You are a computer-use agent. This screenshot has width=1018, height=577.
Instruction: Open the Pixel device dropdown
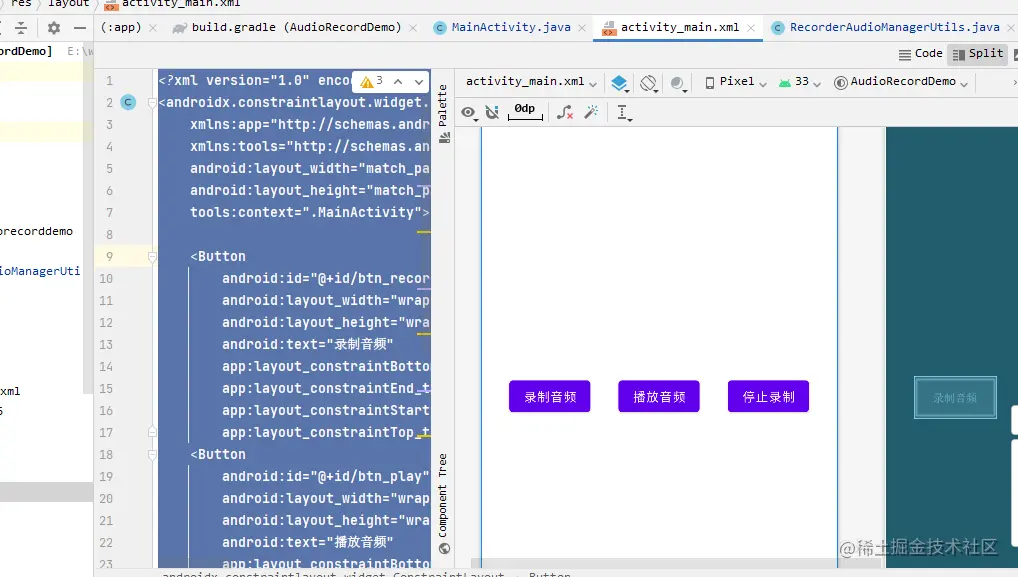(x=736, y=82)
